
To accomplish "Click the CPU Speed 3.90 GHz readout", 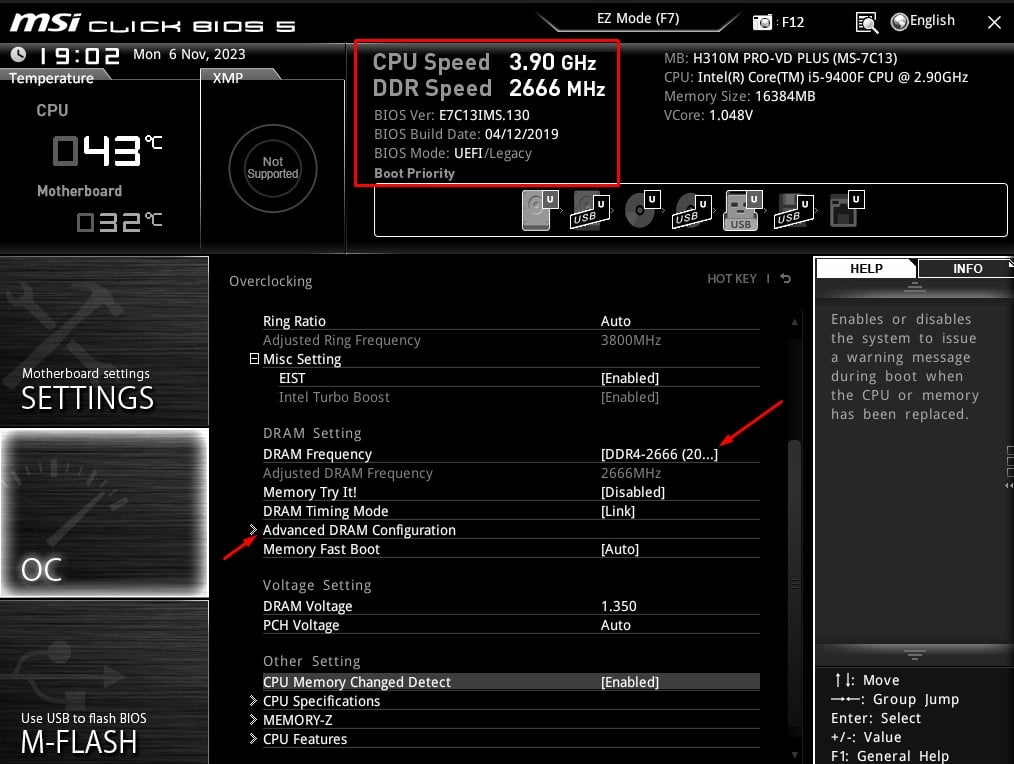I will coord(484,62).
